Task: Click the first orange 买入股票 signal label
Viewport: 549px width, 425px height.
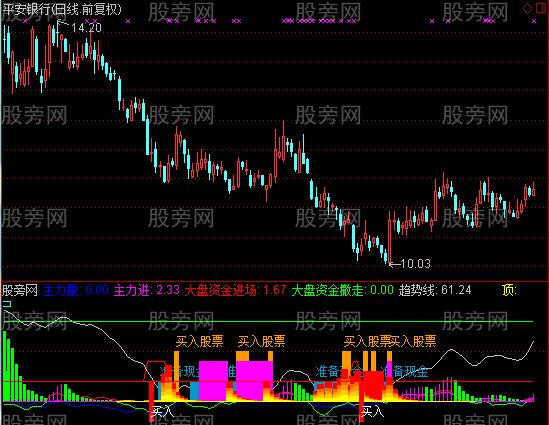Action: point(199,341)
